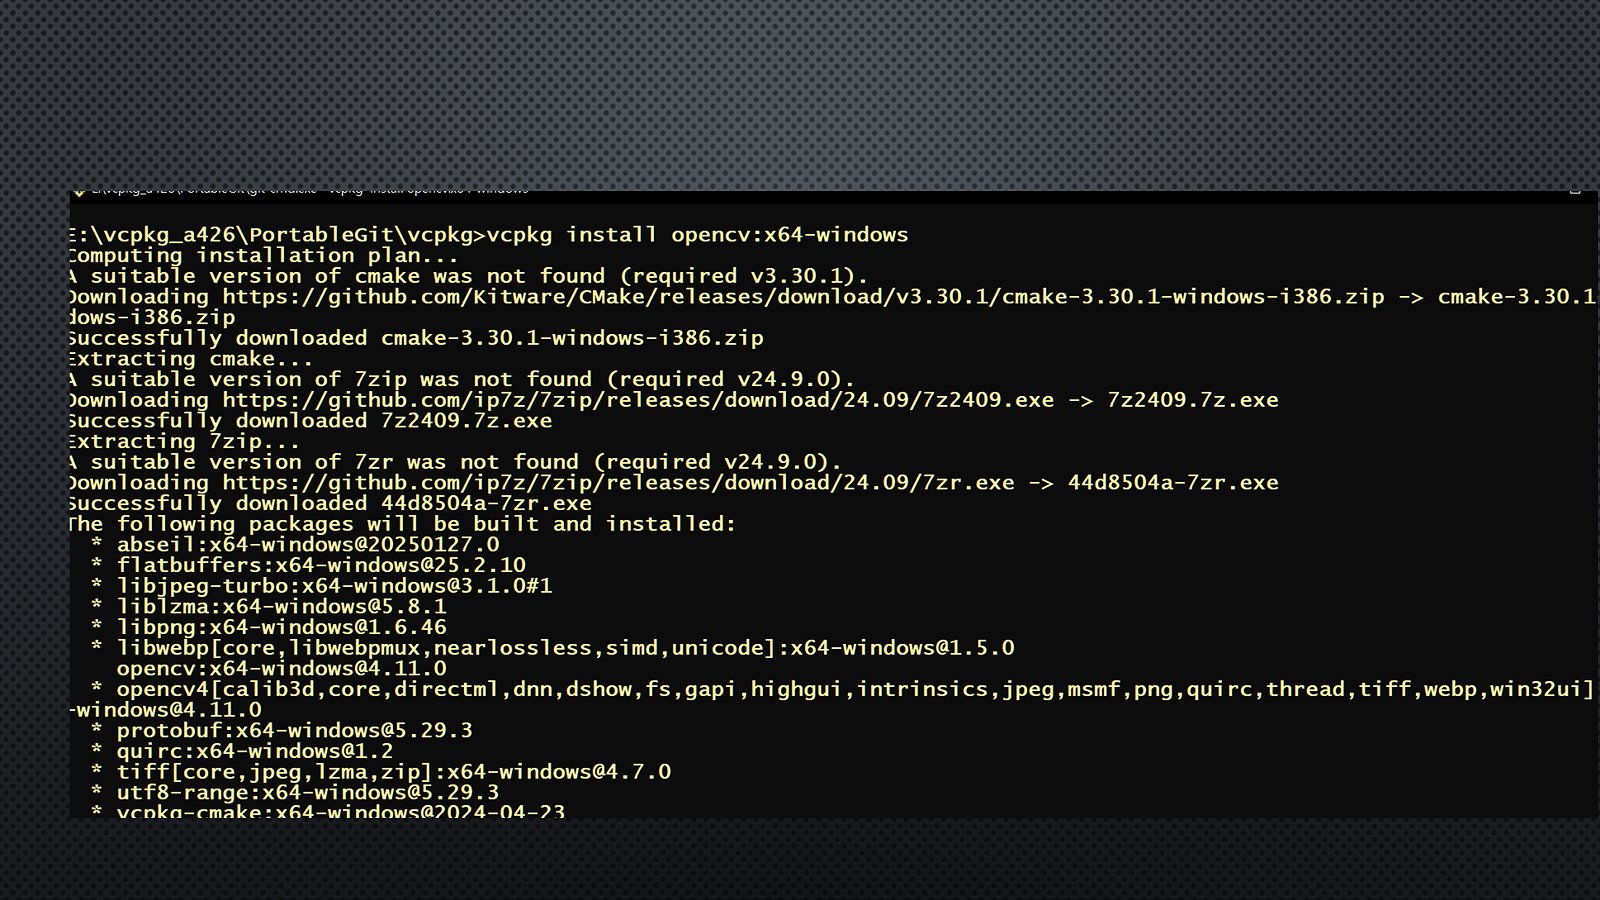Click the maximize button of the console window
This screenshot has height=900, width=1600.
point(1575,191)
